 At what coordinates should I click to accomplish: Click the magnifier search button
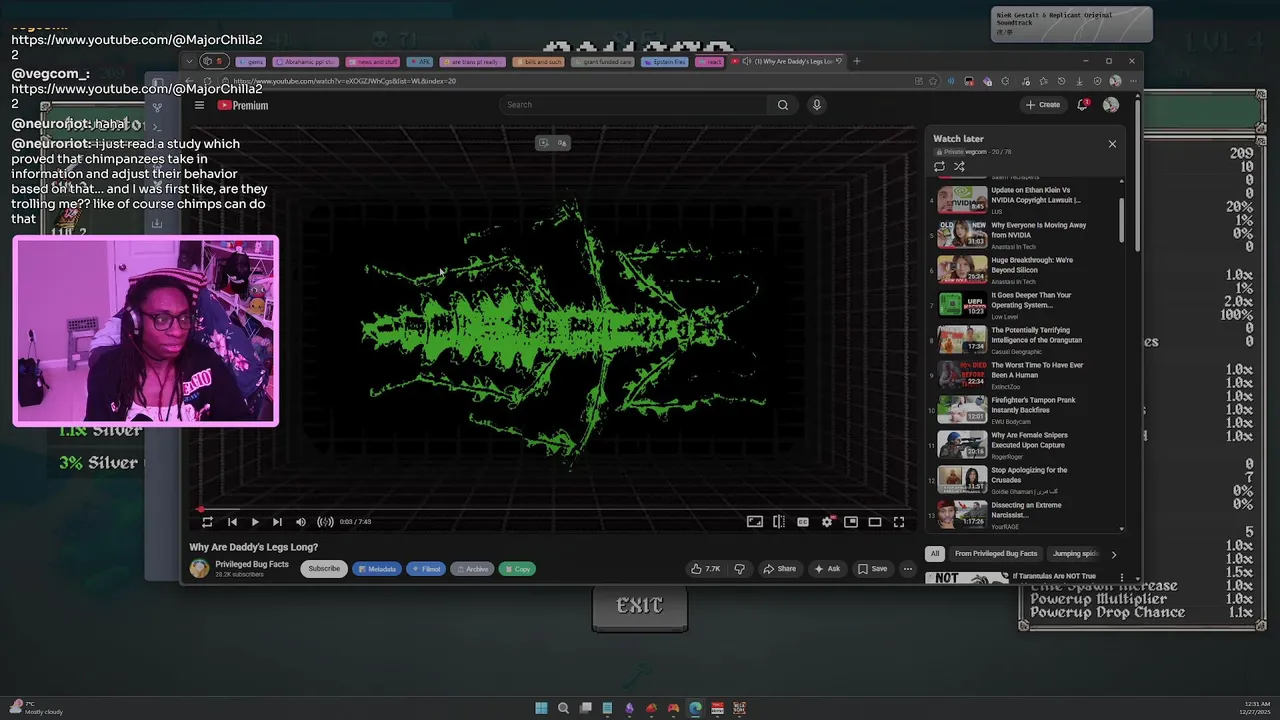(x=783, y=105)
